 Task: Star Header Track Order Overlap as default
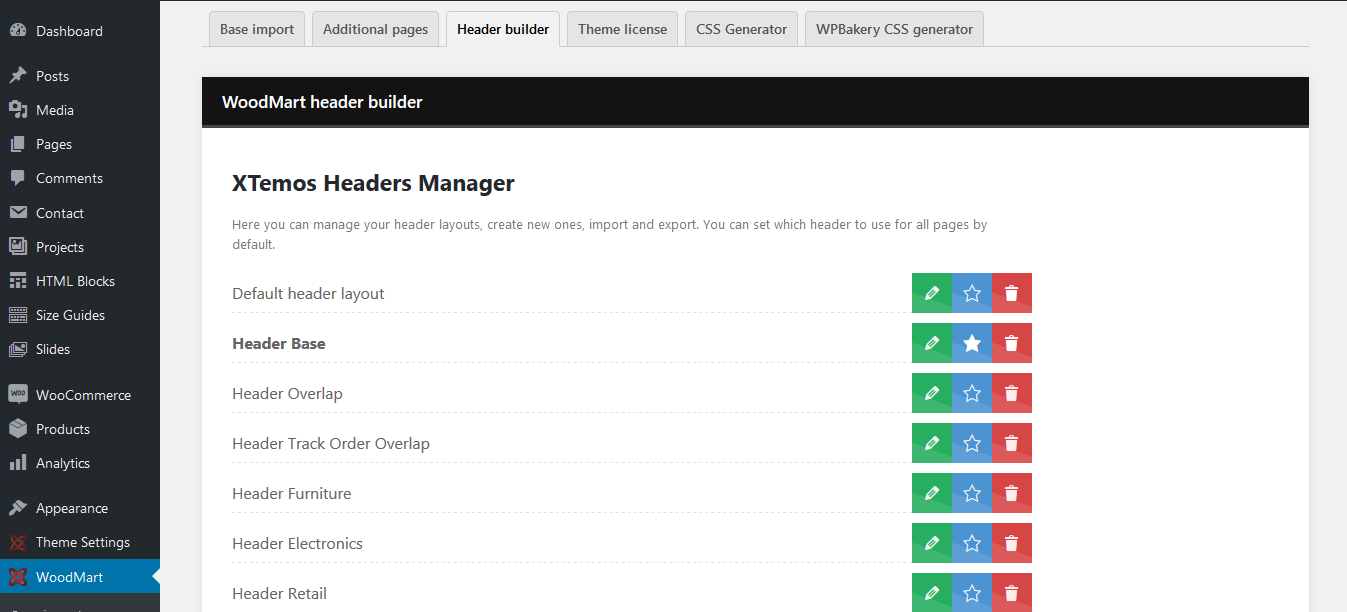click(x=972, y=443)
